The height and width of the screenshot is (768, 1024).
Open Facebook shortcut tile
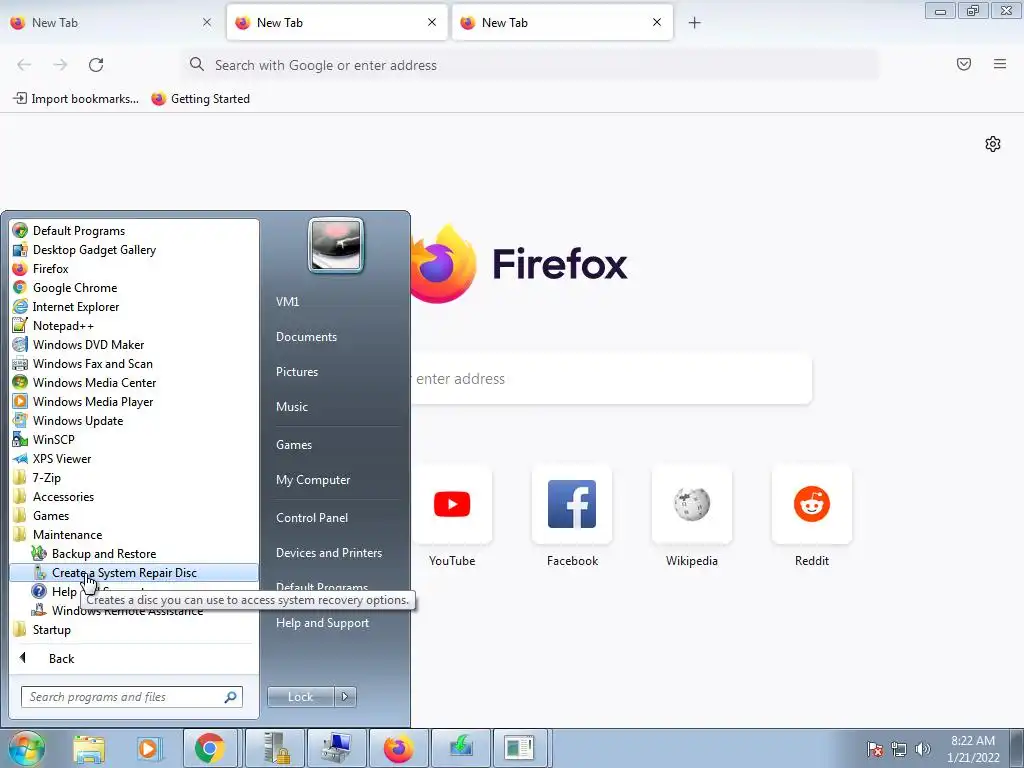tap(572, 504)
